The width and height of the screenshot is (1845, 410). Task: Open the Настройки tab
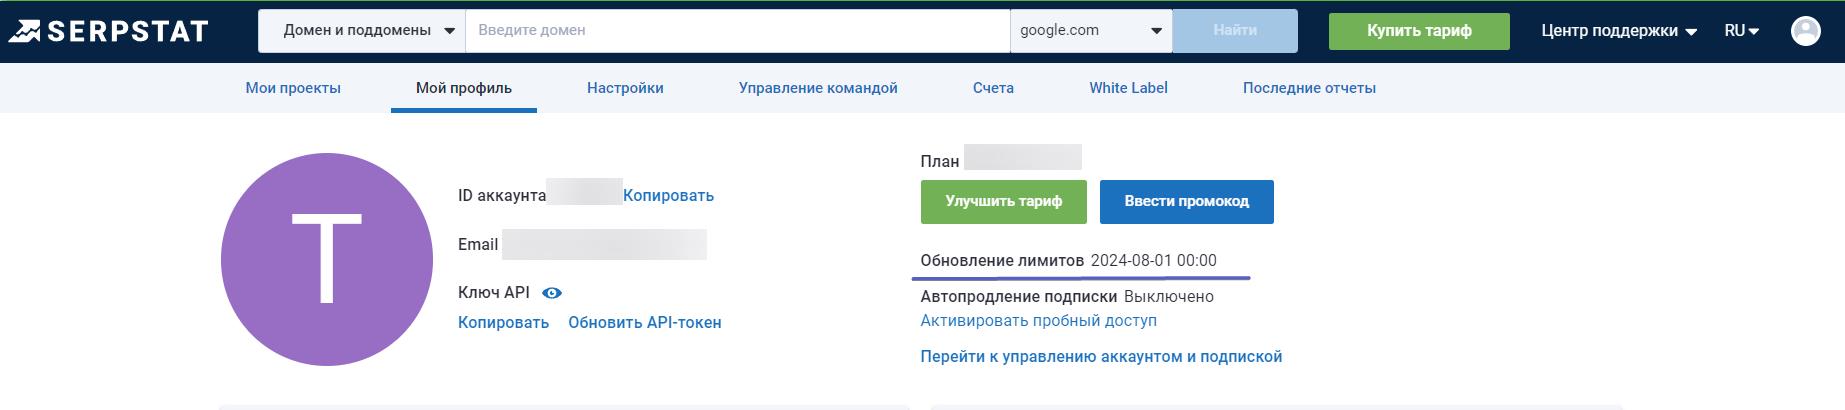tap(625, 88)
